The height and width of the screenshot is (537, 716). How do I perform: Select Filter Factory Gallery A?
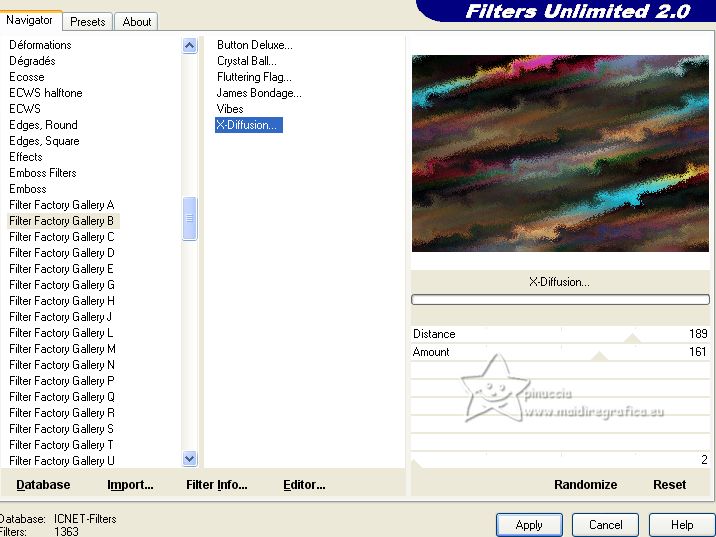[x=62, y=205]
